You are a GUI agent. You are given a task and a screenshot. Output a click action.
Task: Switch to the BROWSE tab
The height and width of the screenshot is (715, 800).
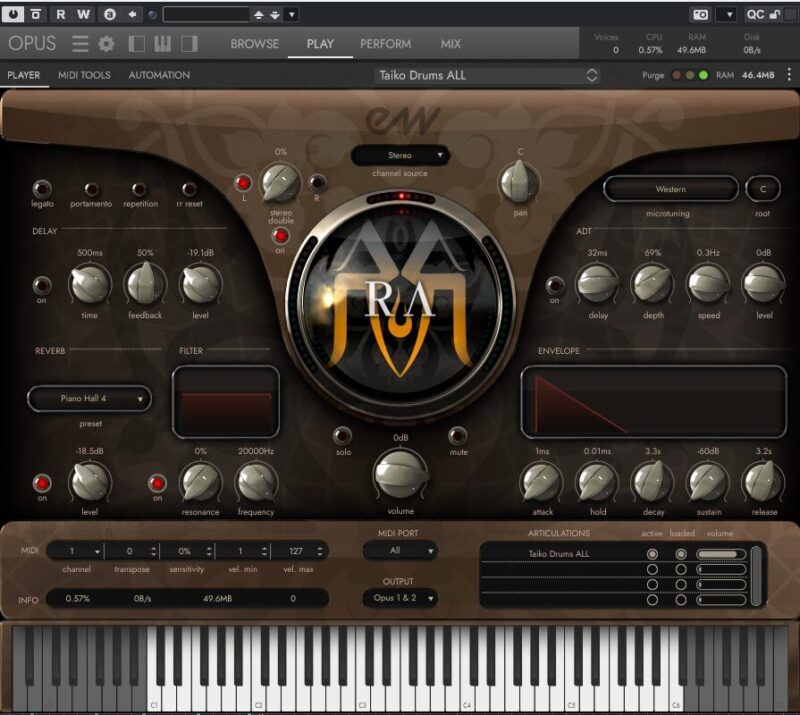[x=255, y=44]
